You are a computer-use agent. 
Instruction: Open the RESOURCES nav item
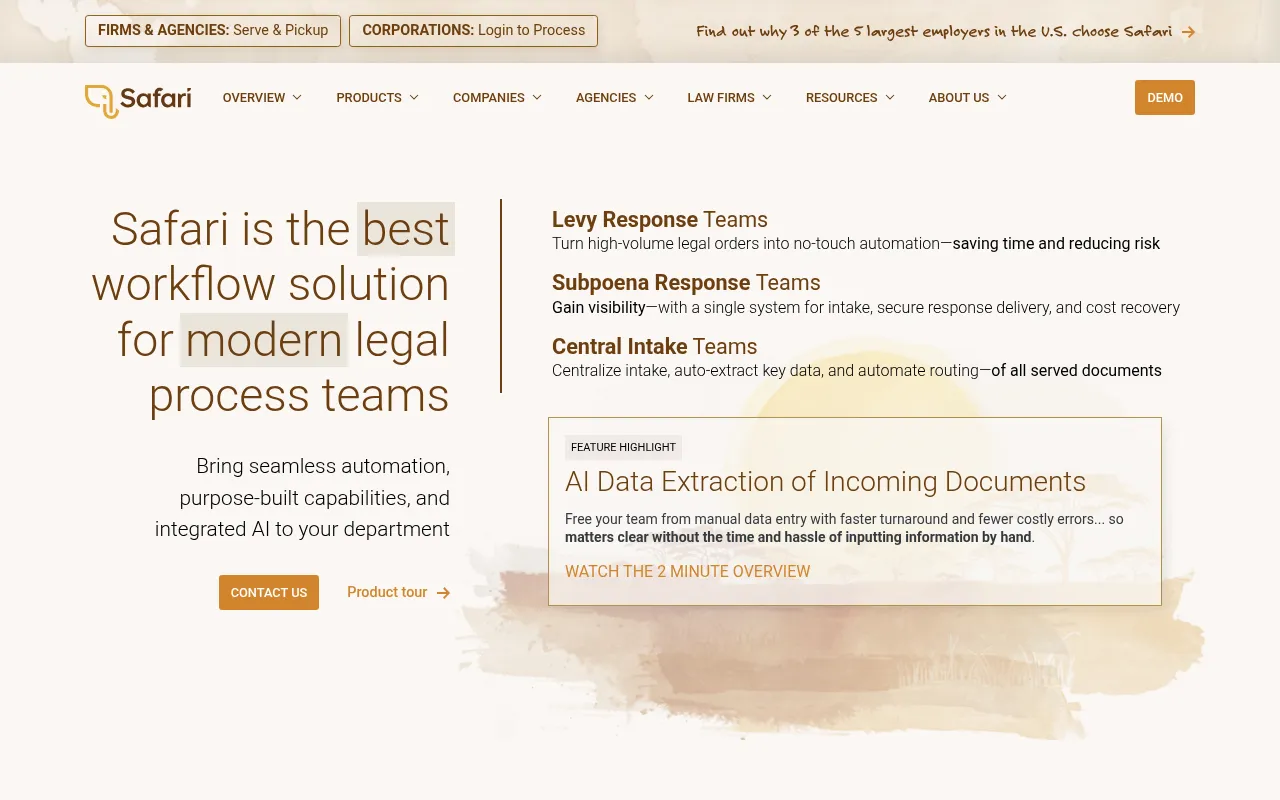click(842, 98)
